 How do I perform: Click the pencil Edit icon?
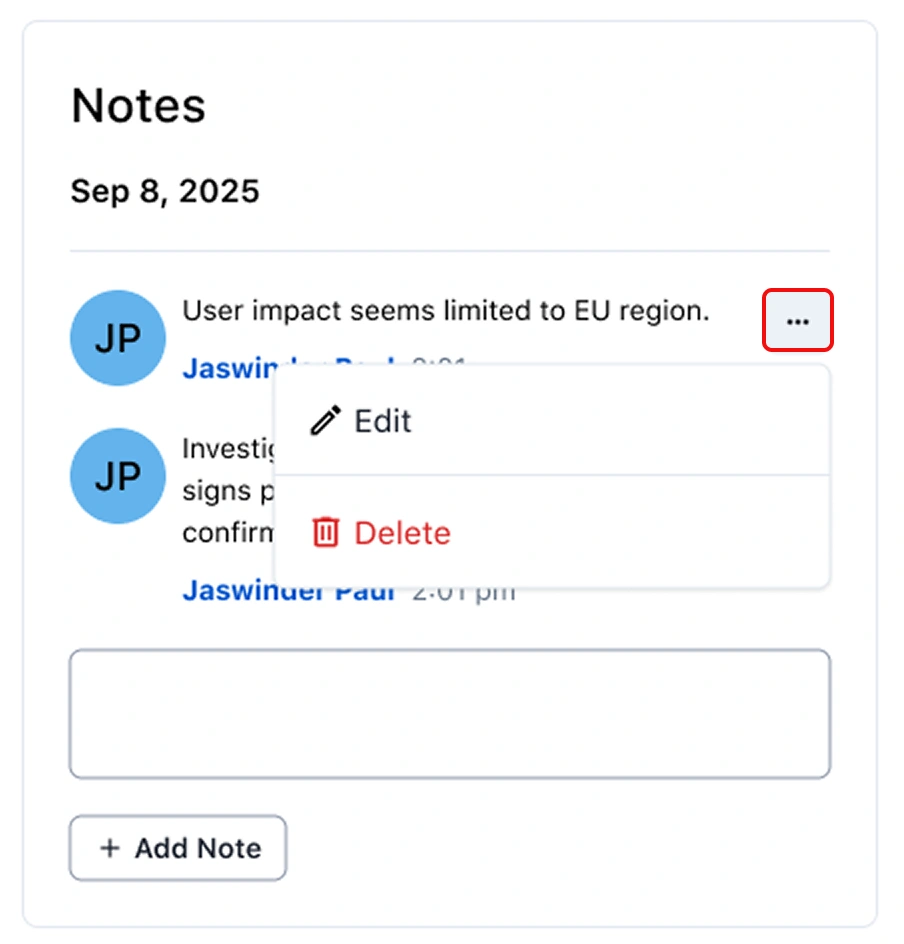(x=324, y=421)
